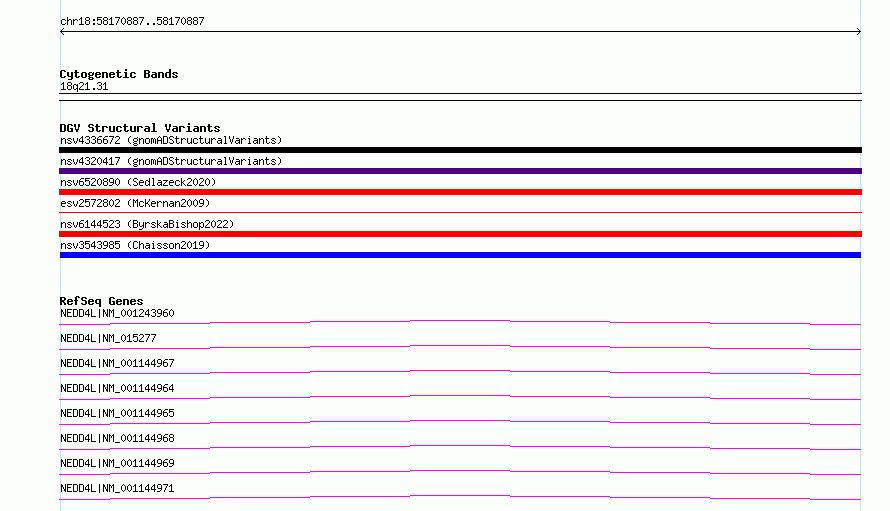Click the Cytogenetic Bands track title
The width and height of the screenshot is (890, 511).
click(x=119, y=74)
